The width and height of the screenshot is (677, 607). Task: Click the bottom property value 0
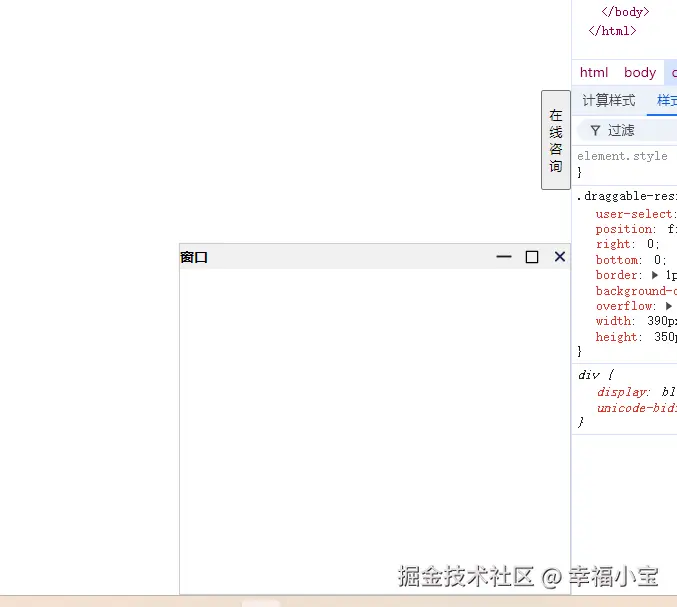point(657,260)
